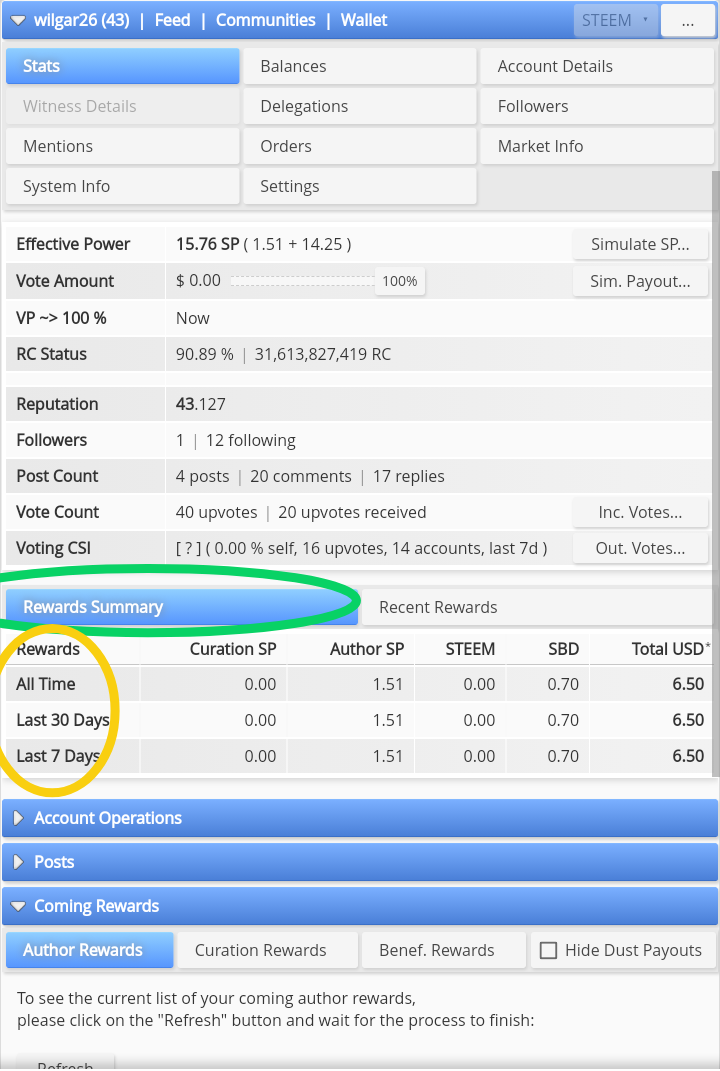Switch to the Orders tab
Viewport: 720px width, 1071px height.
coord(360,146)
